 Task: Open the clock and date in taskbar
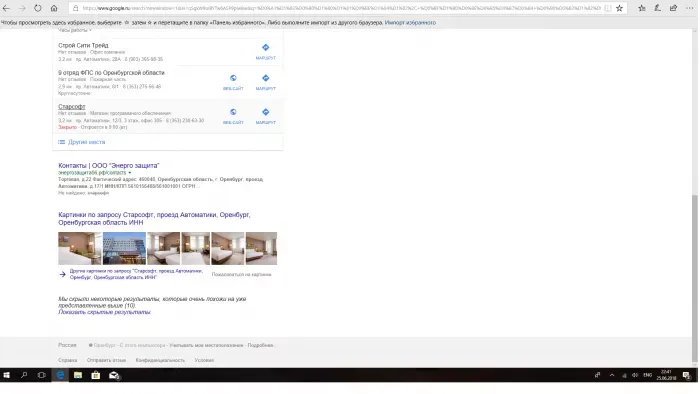666,375
